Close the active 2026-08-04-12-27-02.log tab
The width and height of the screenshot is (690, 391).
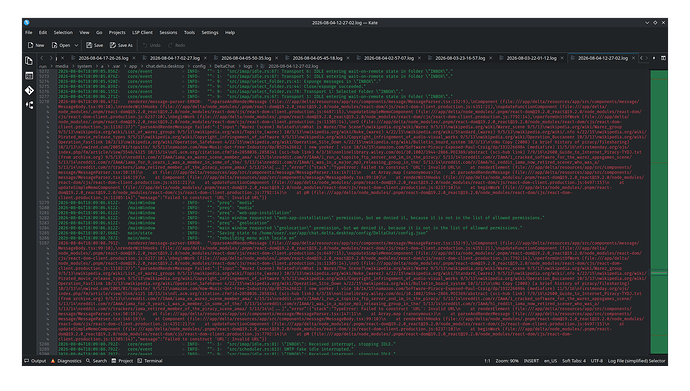(x=634, y=58)
